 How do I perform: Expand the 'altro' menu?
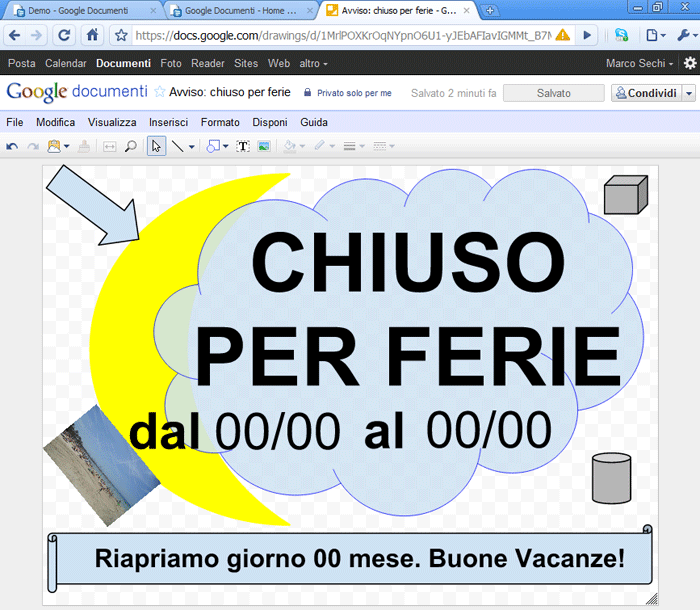coord(313,63)
